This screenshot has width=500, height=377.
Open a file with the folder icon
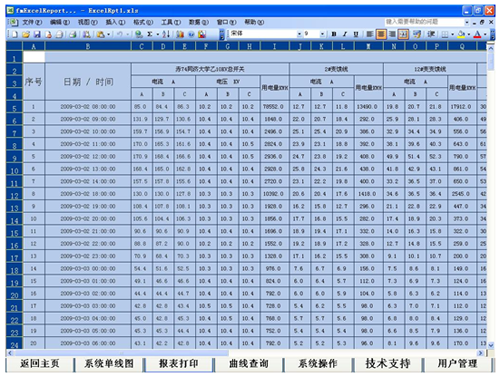(26, 34)
